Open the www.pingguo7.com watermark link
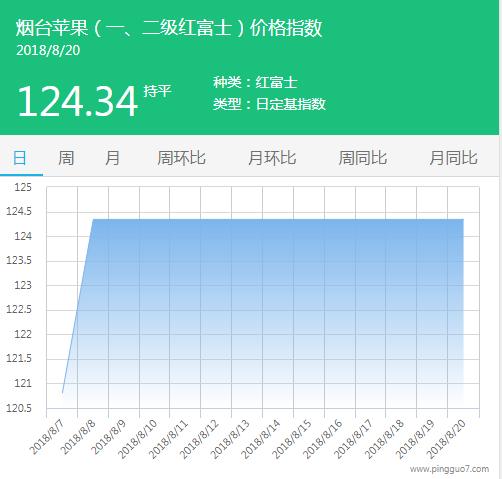Image resolution: width=502 pixels, height=479 pixels. click(x=449, y=469)
